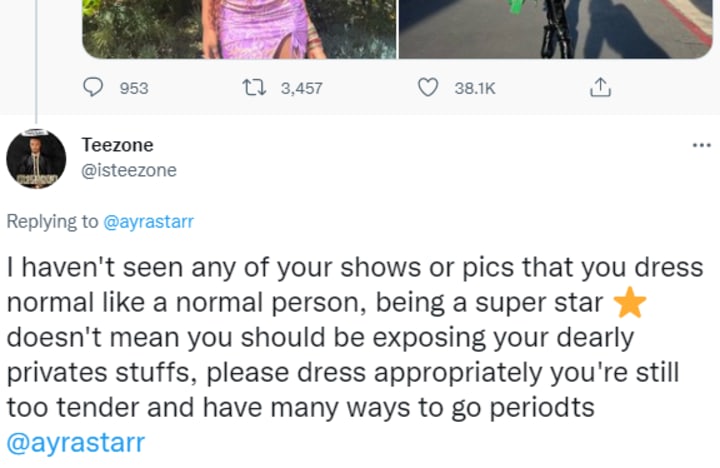Click the 3,457 retweets count

pos(301,89)
